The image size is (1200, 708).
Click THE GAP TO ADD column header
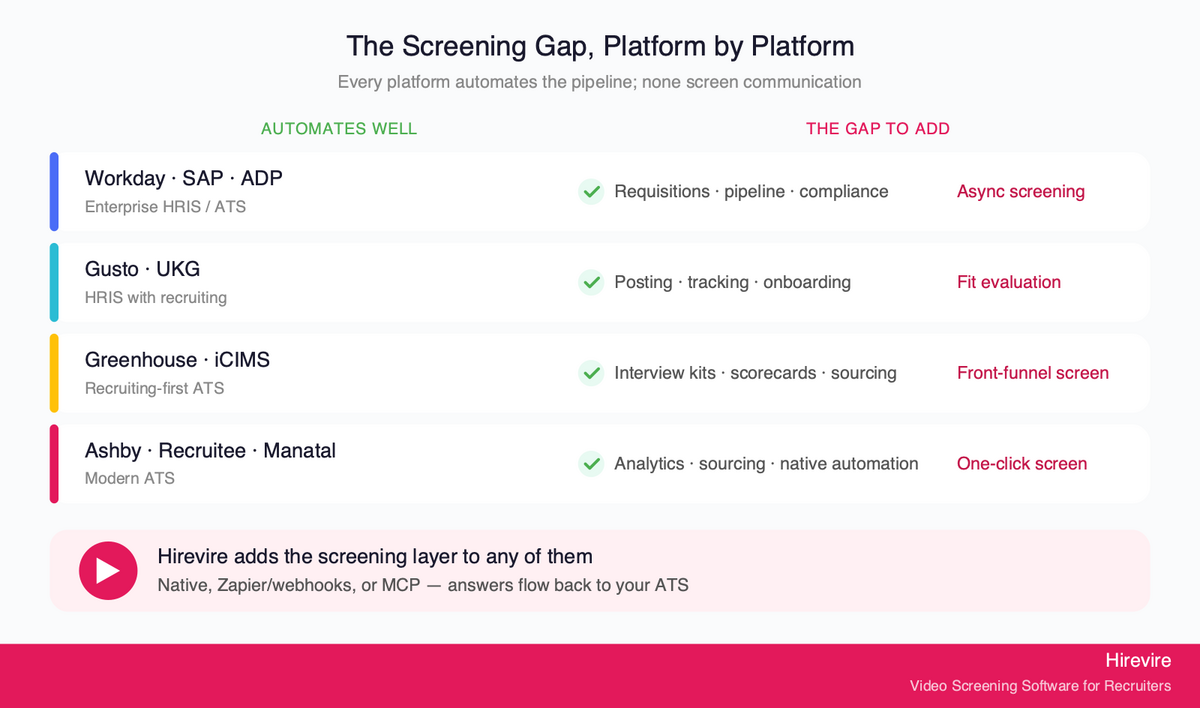click(878, 129)
